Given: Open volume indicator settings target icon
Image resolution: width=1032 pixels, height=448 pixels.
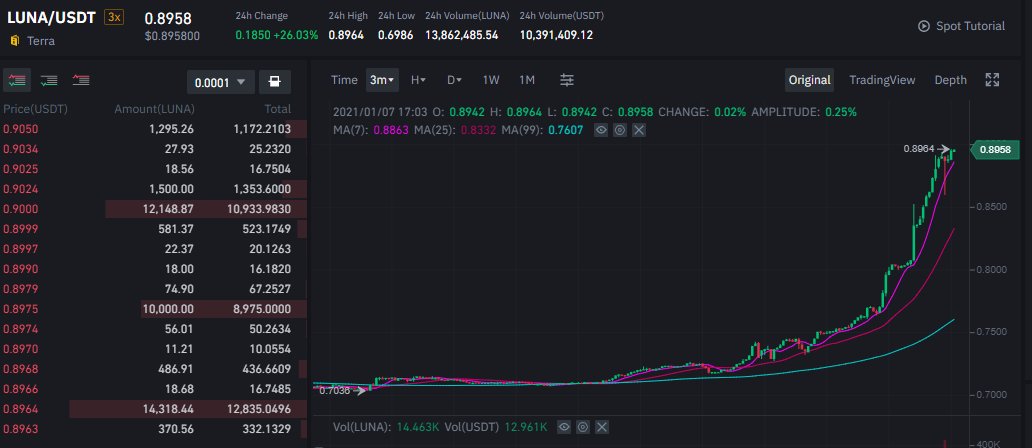Looking at the screenshot, I should click(582, 427).
